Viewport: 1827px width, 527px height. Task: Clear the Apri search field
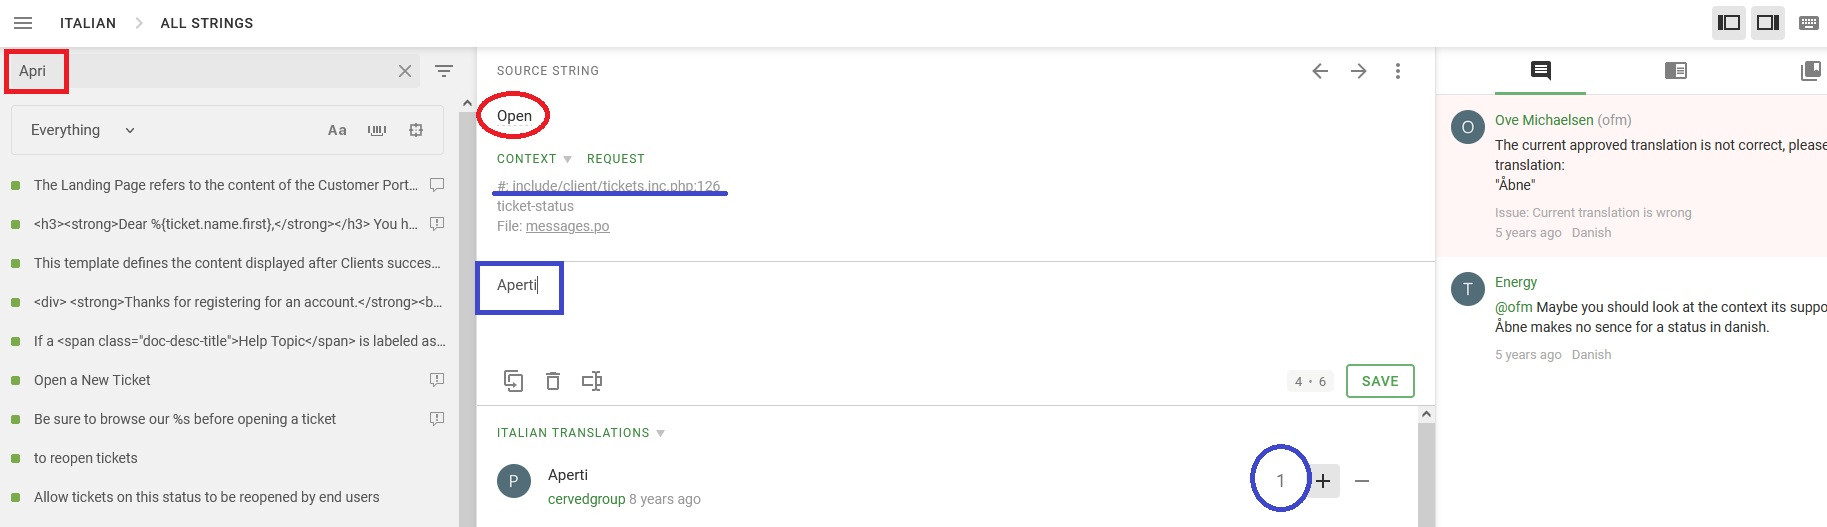point(405,71)
